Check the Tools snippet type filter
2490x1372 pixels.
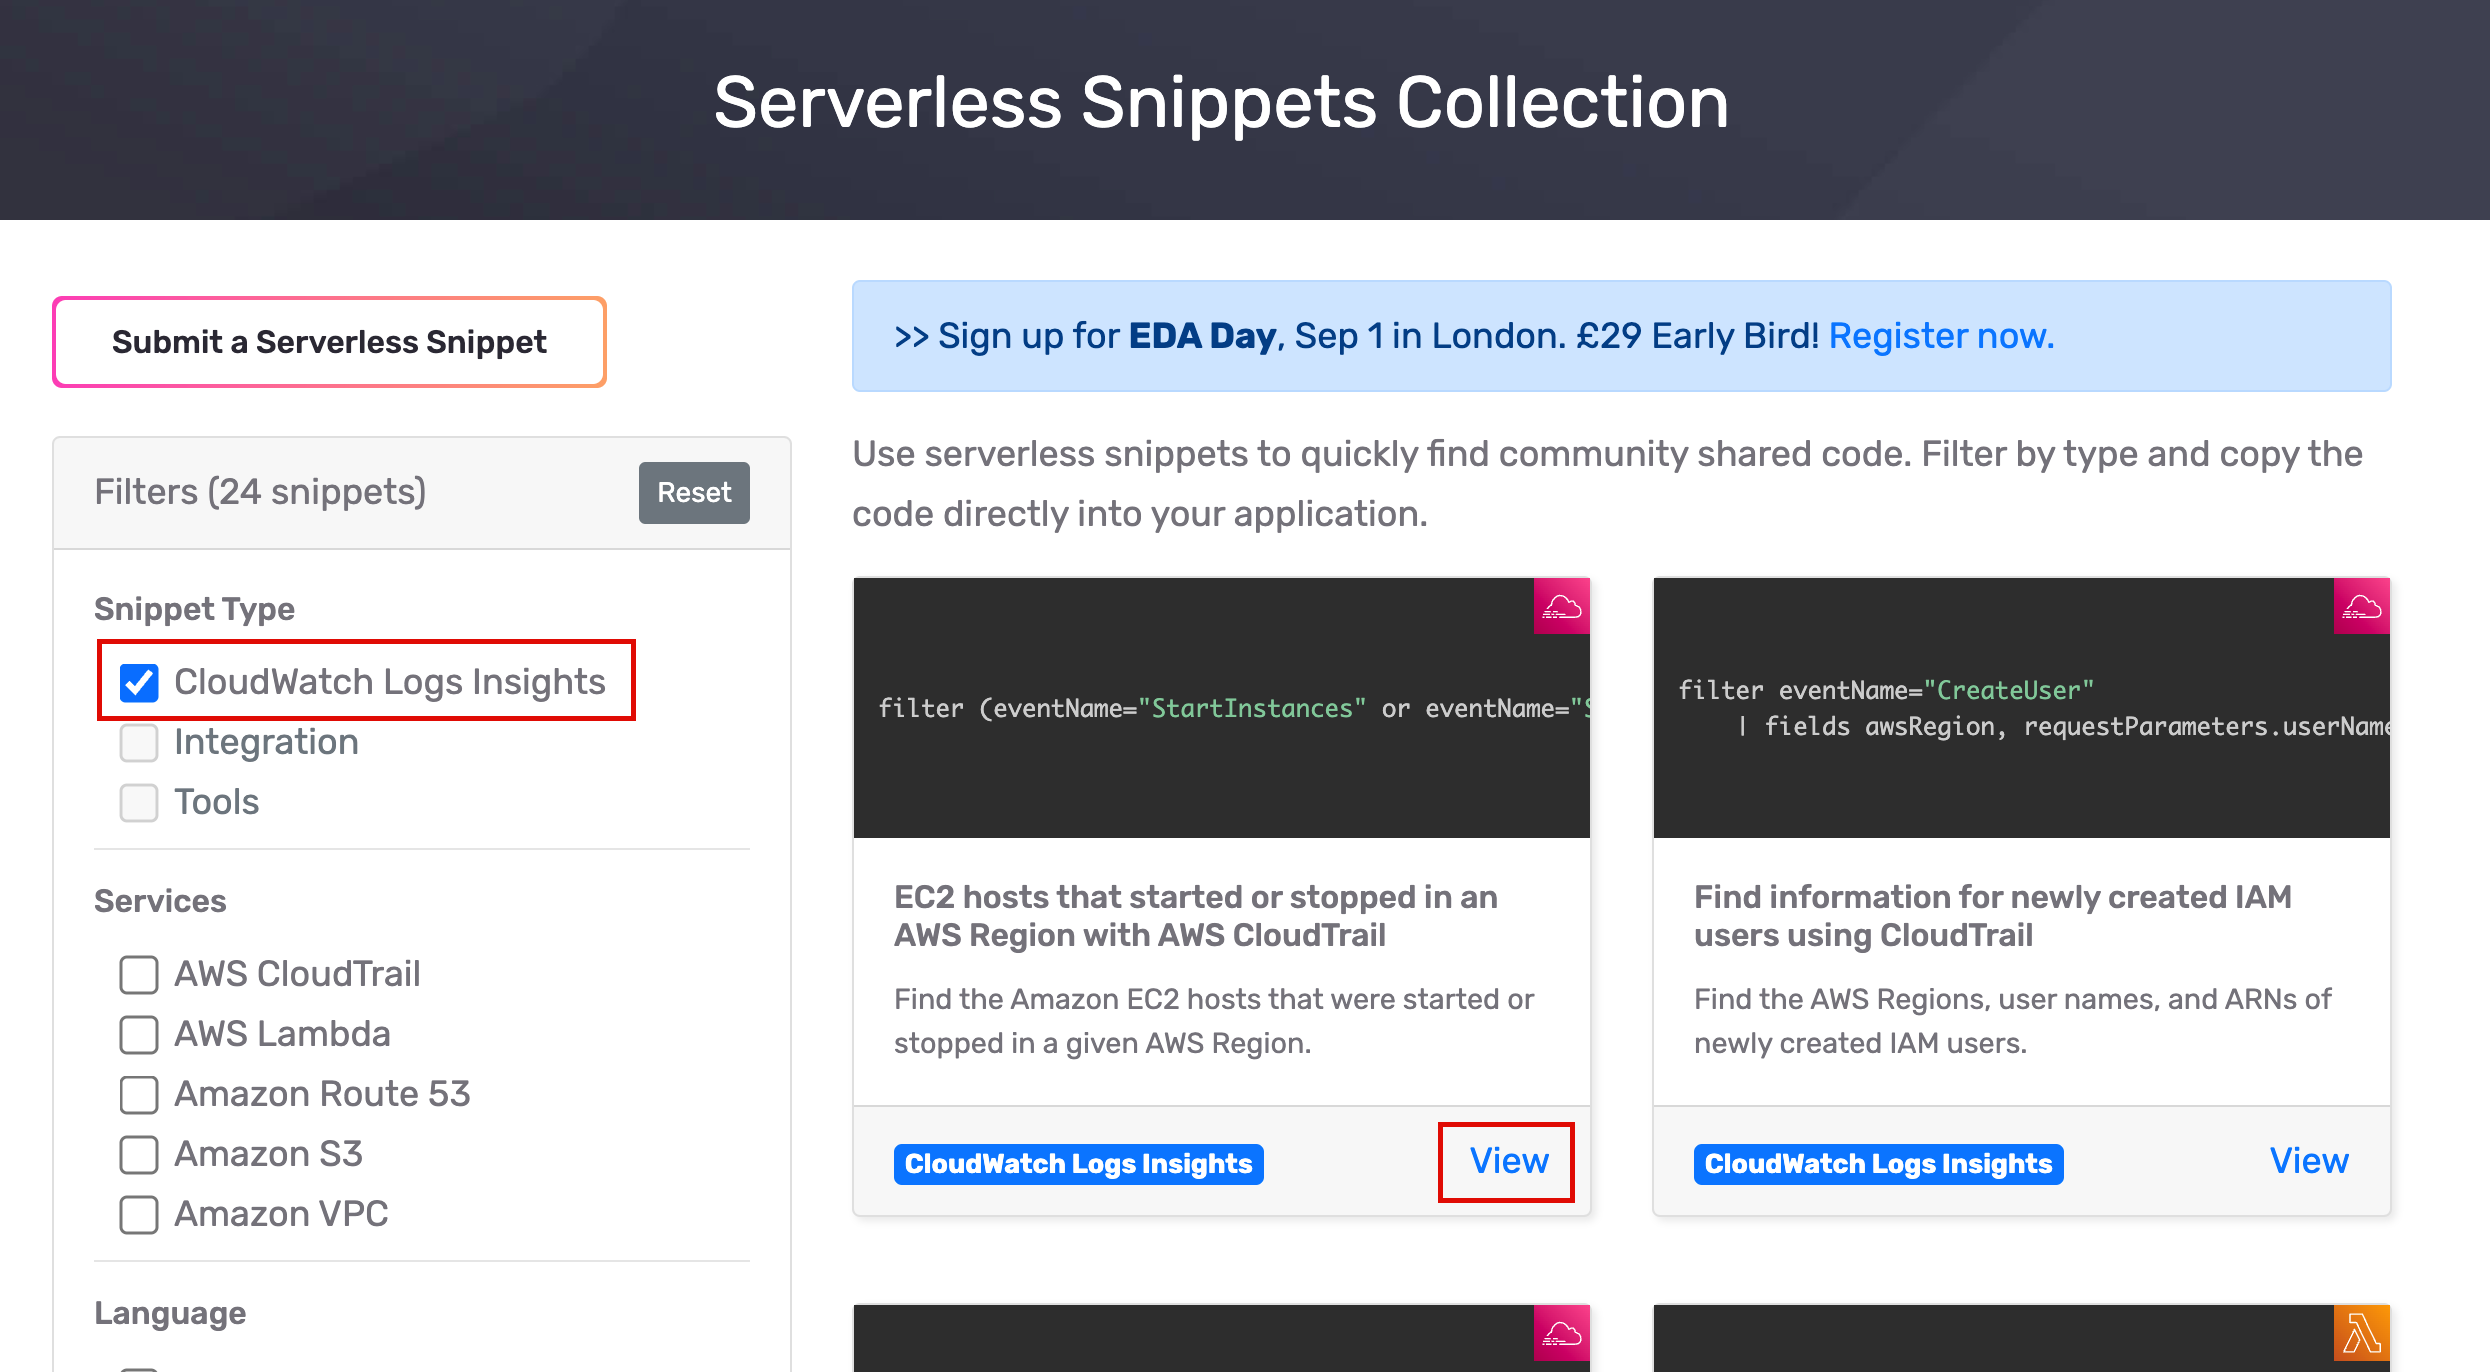[x=139, y=802]
